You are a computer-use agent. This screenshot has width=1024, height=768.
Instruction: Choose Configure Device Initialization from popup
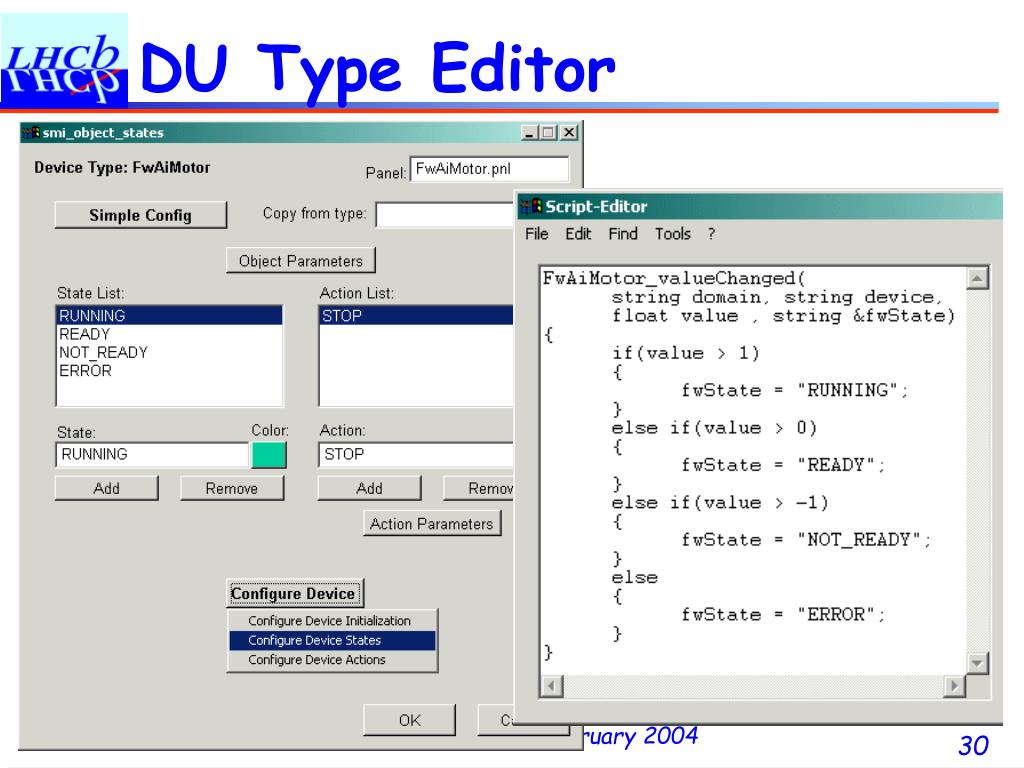click(332, 620)
